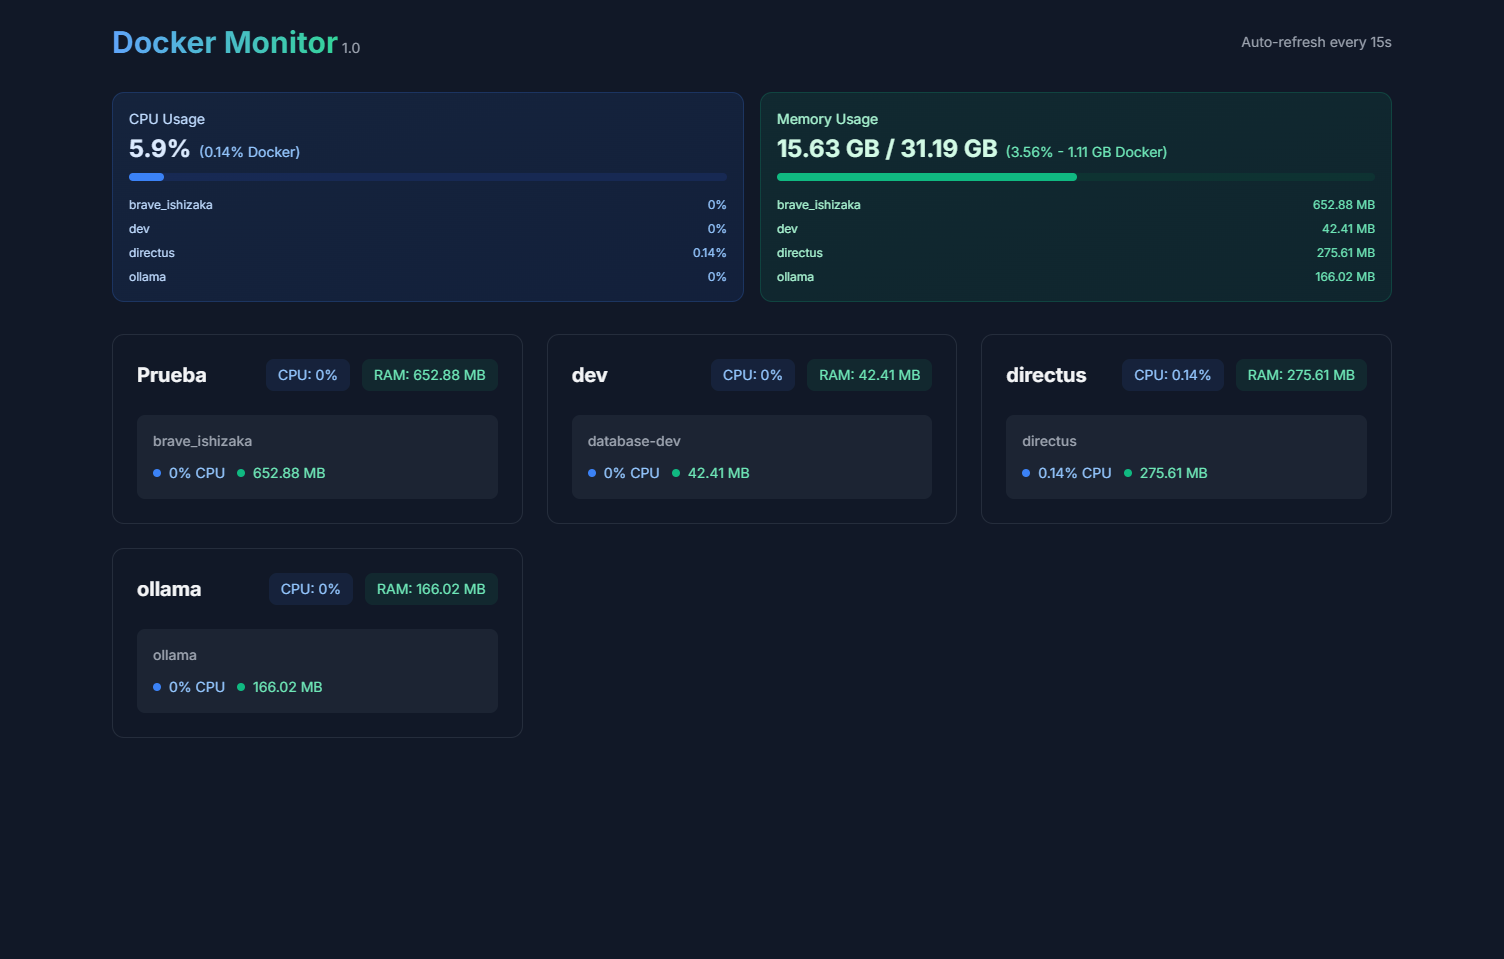
Task: Click 275.61 MB in directus container
Action: click(x=1174, y=473)
